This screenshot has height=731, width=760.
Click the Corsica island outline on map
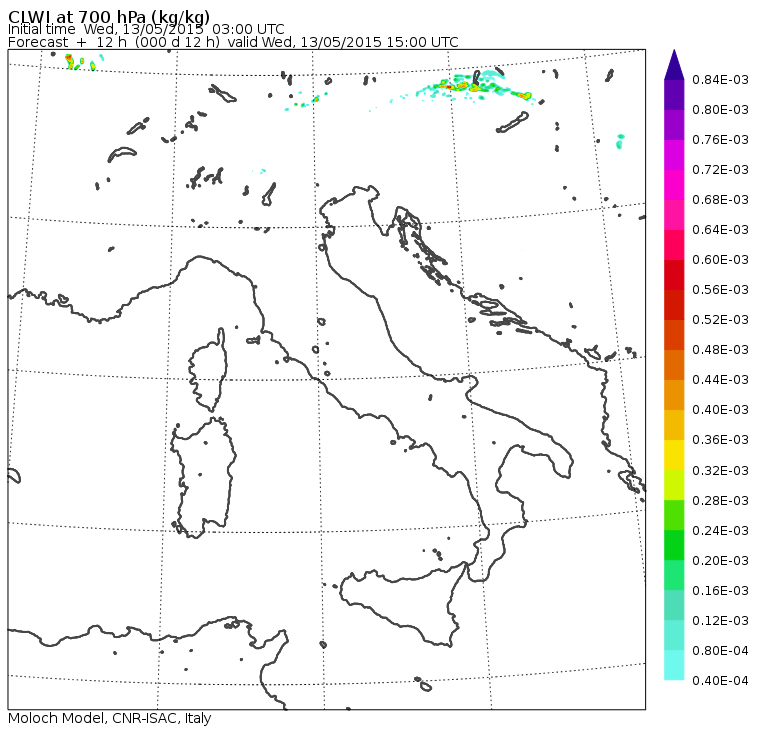point(208,369)
